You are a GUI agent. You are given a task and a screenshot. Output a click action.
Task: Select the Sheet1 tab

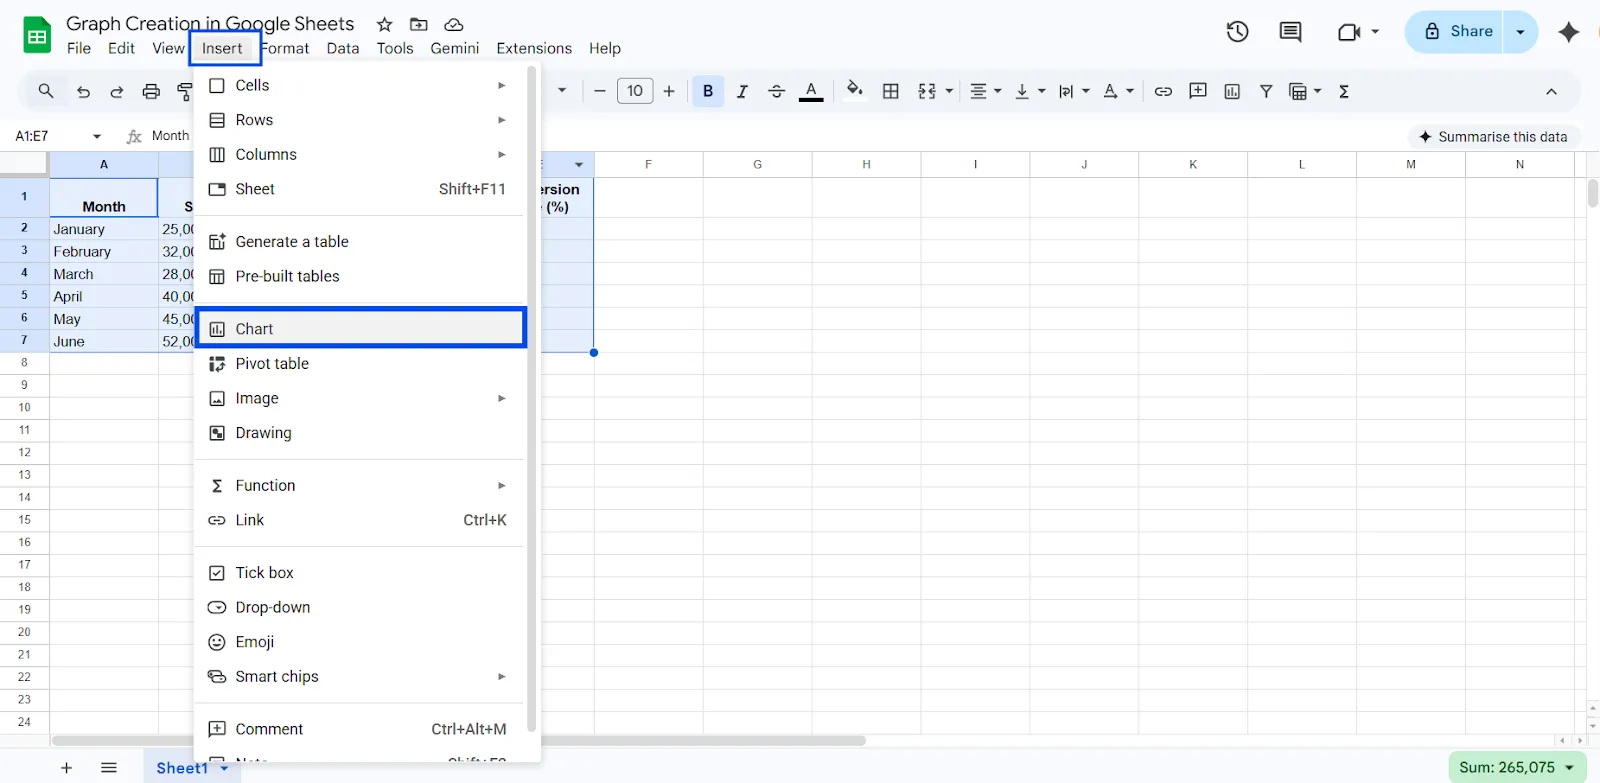tap(182, 768)
